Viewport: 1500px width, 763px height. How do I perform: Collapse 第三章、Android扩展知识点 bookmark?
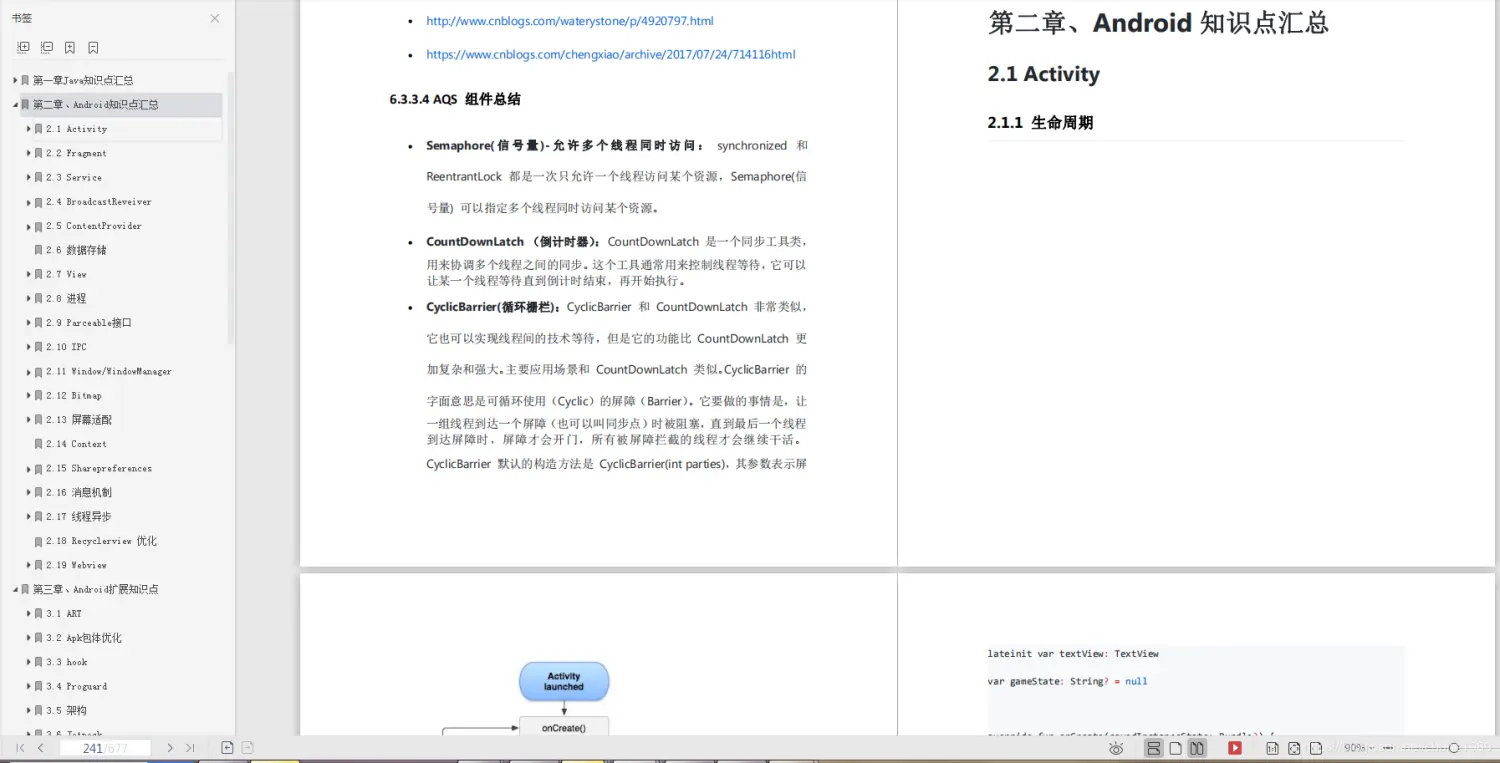pyautogui.click(x=15, y=589)
